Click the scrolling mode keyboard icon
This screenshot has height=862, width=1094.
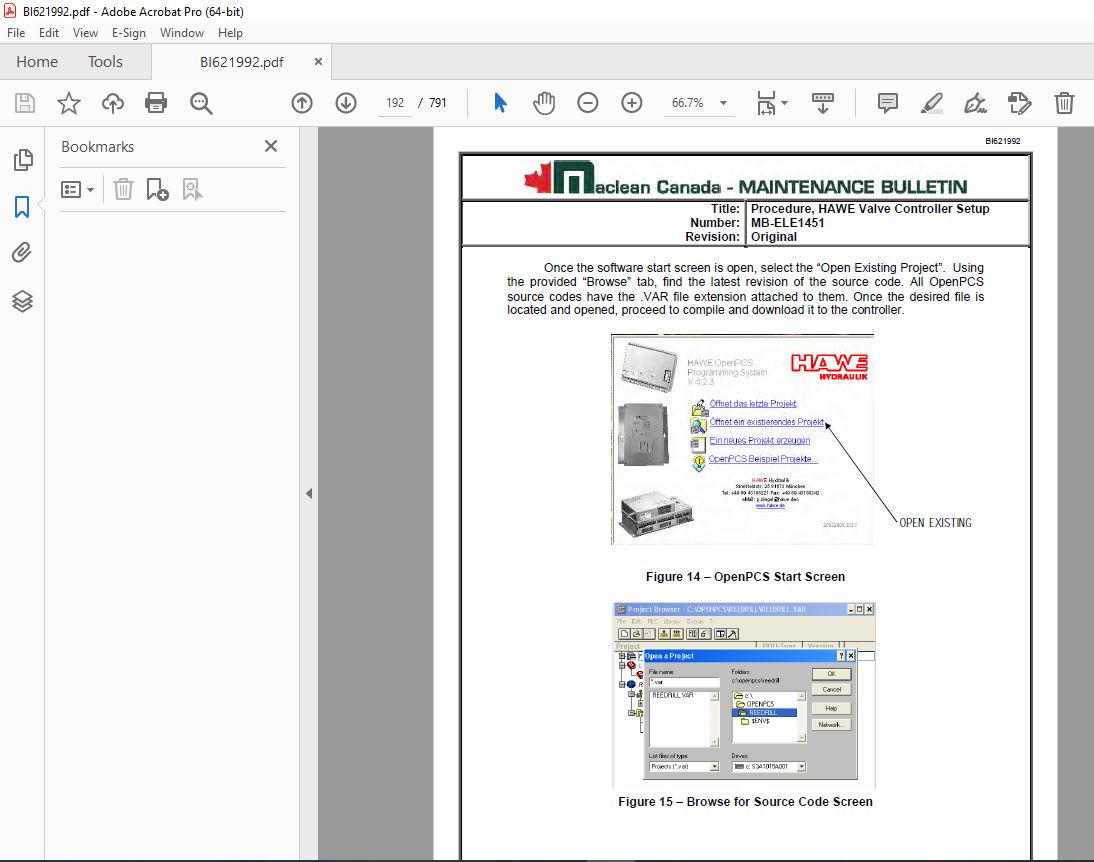point(823,103)
